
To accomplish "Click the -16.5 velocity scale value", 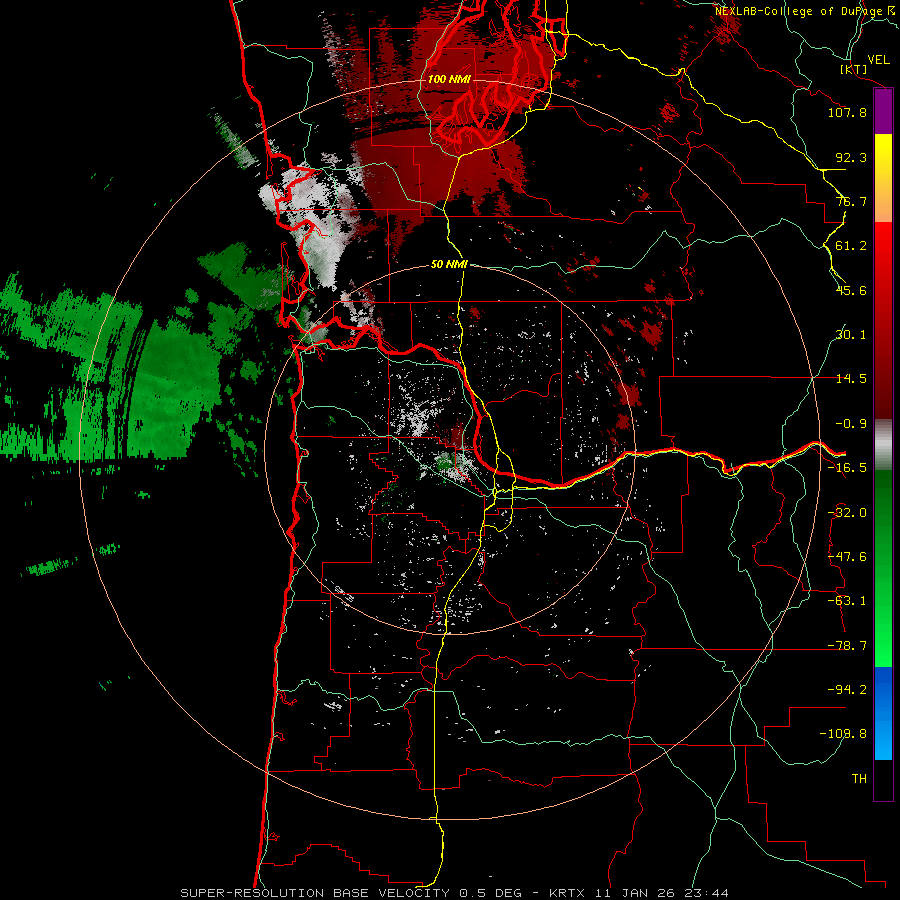I will (x=847, y=468).
